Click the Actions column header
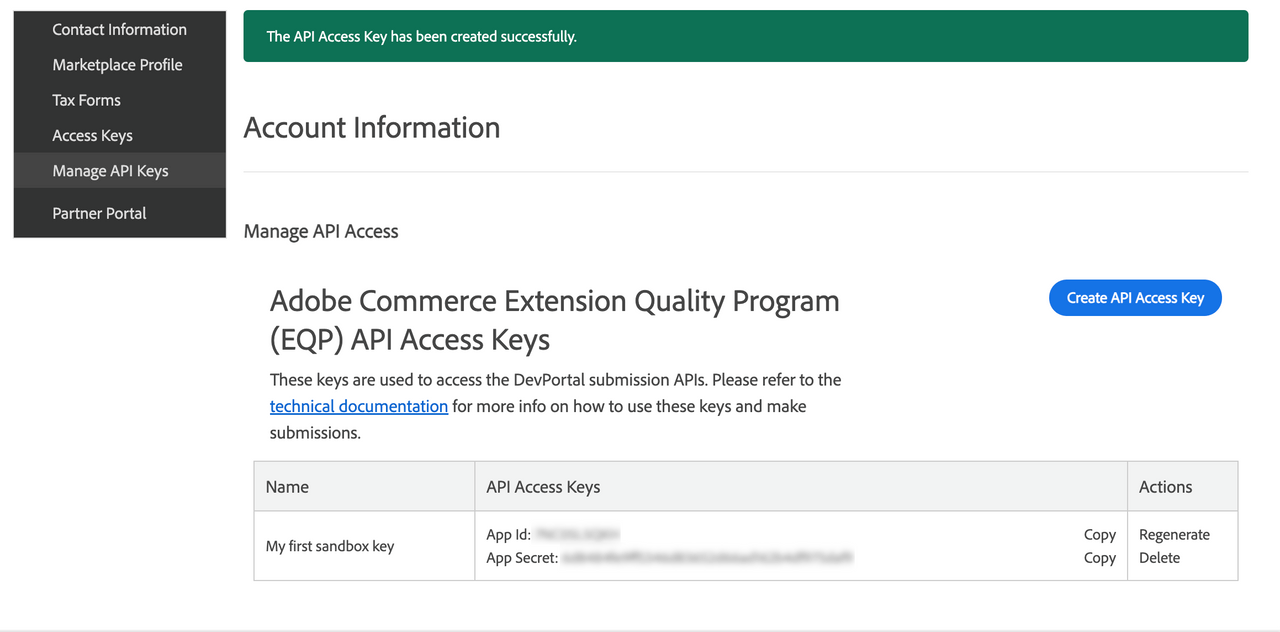The width and height of the screenshot is (1280, 632). tap(1166, 487)
